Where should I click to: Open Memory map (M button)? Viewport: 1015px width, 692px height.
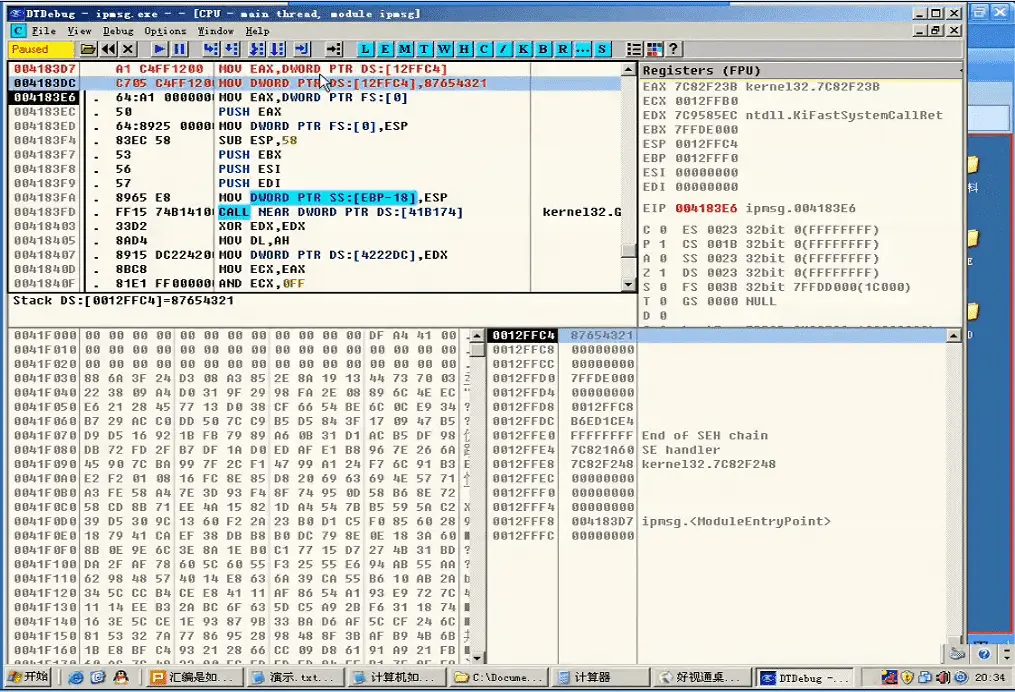coord(405,49)
